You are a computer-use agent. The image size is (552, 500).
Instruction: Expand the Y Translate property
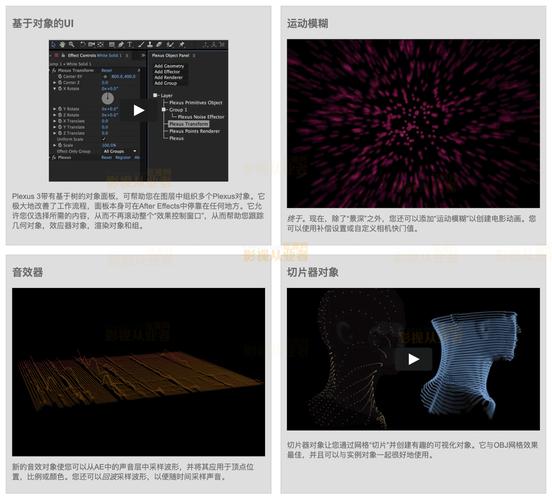pos(55,127)
